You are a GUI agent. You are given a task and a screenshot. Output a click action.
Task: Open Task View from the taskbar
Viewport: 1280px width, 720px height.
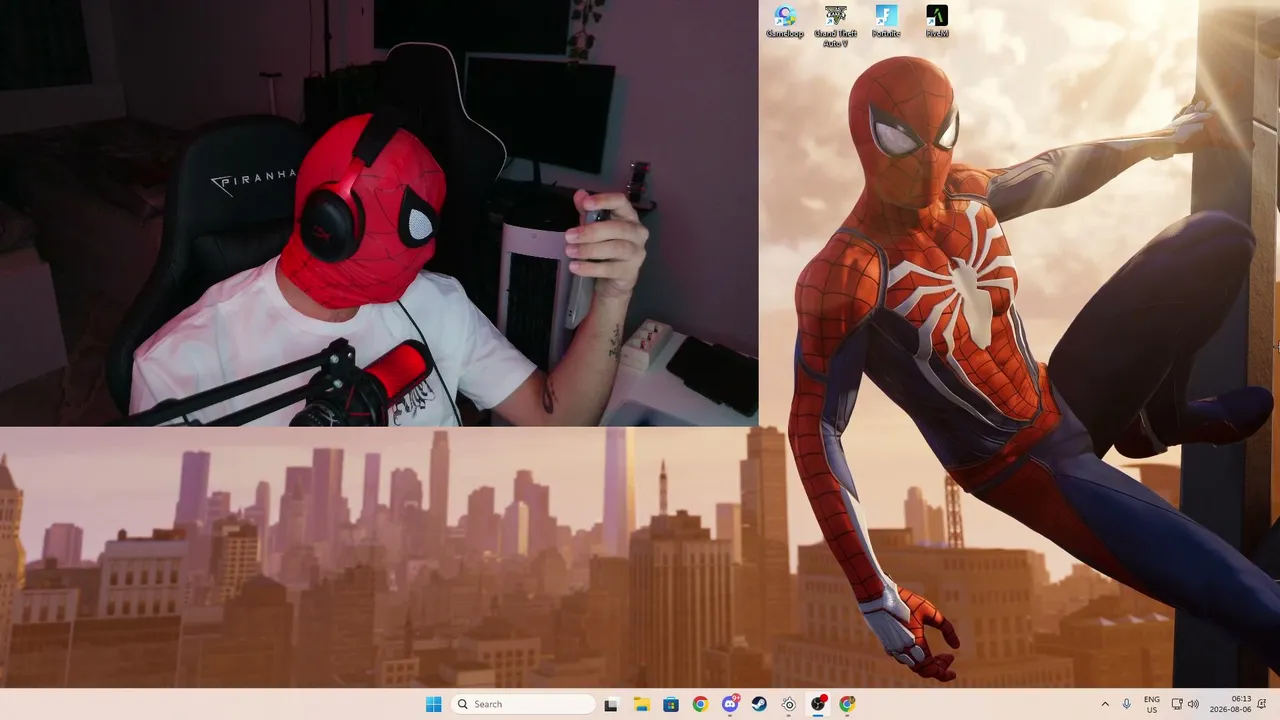coord(611,704)
